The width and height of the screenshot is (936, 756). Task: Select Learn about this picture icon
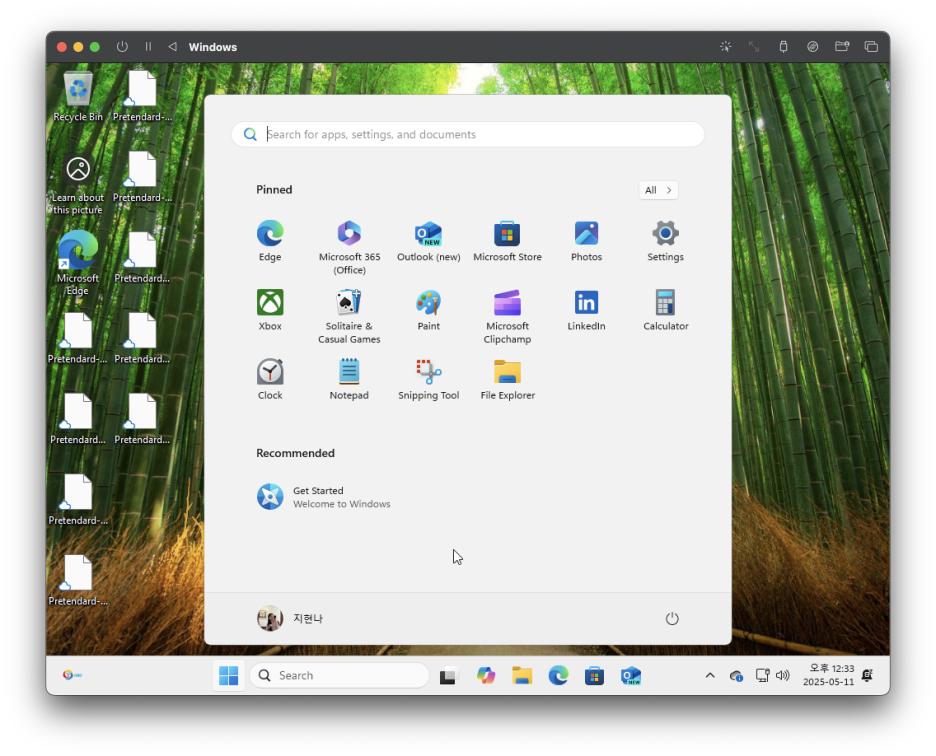[x=78, y=185]
